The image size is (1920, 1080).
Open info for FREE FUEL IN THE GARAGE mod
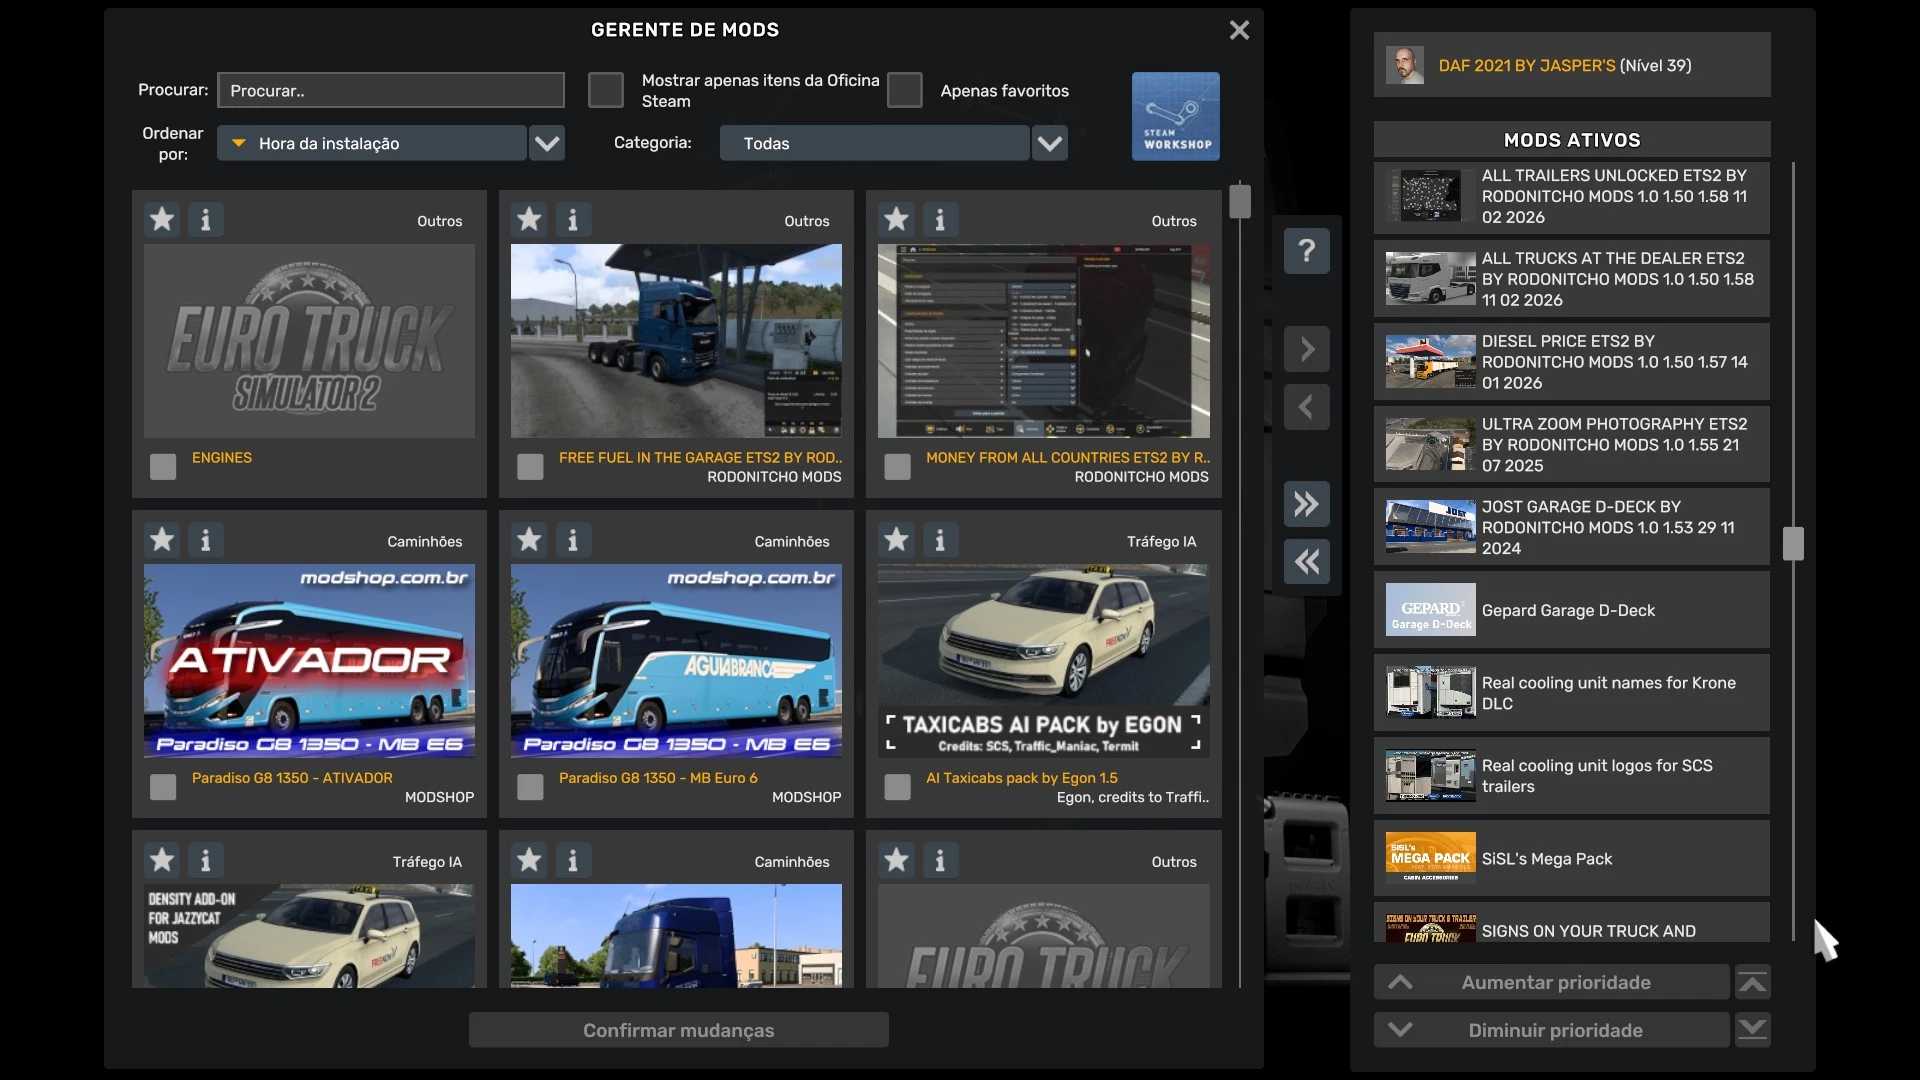(573, 219)
